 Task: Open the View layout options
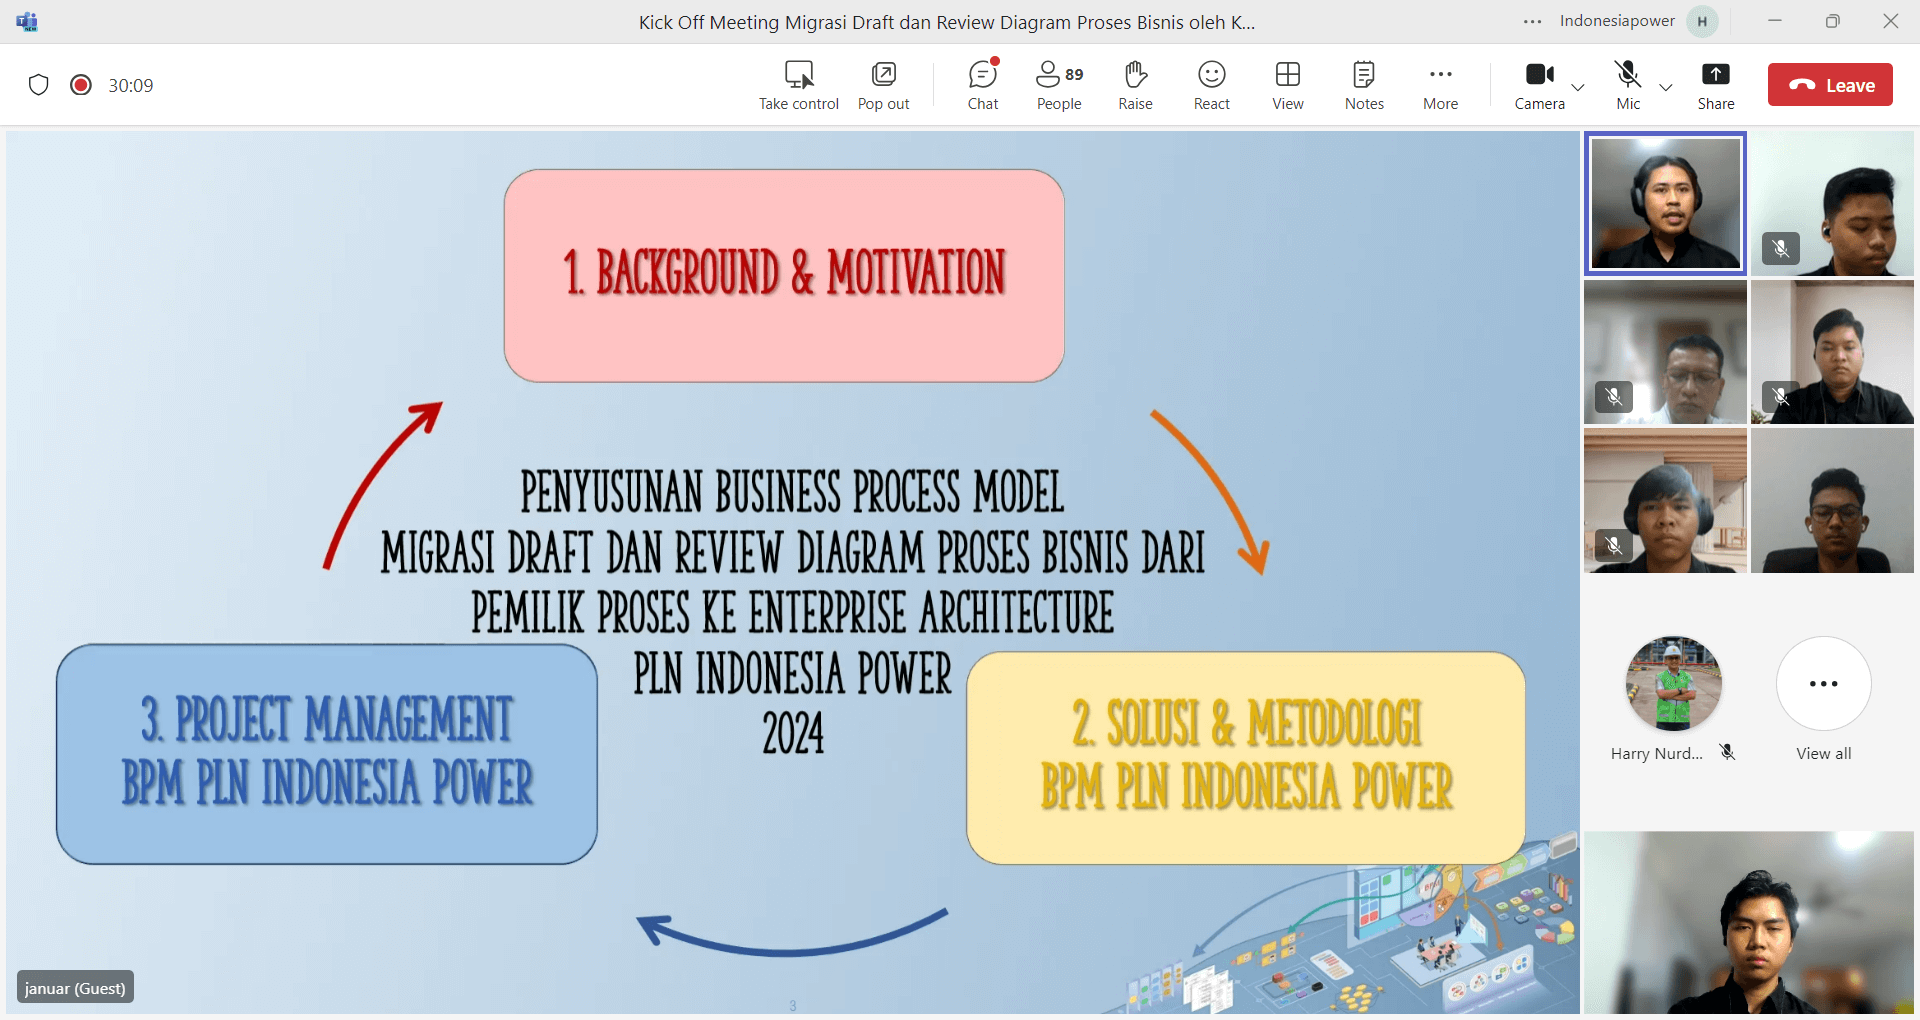[x=1287, y=85]
